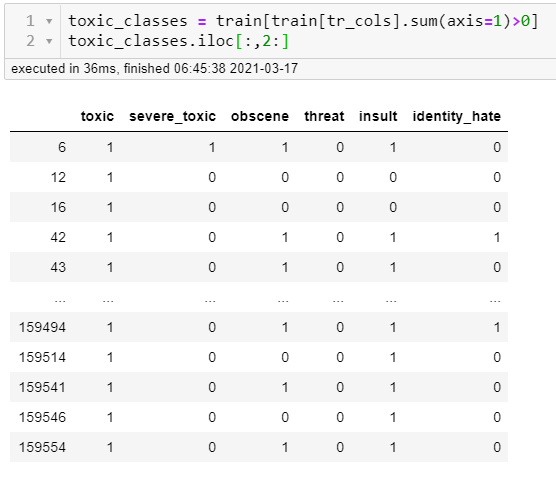The height and width of the screenshot is (480, 556).
Task: Click the obscene column header
Action: pyautogui.click(x=260, y=116)
